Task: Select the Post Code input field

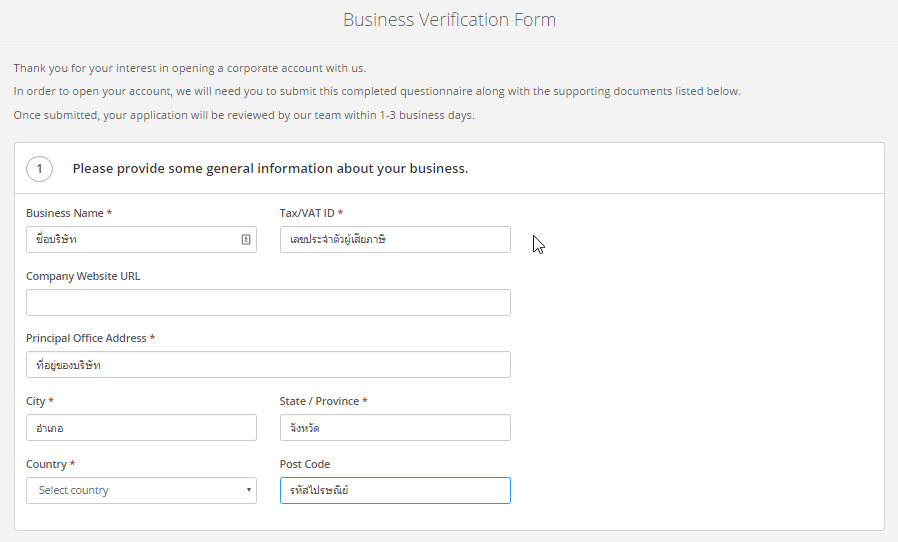Action: (395, 490)
